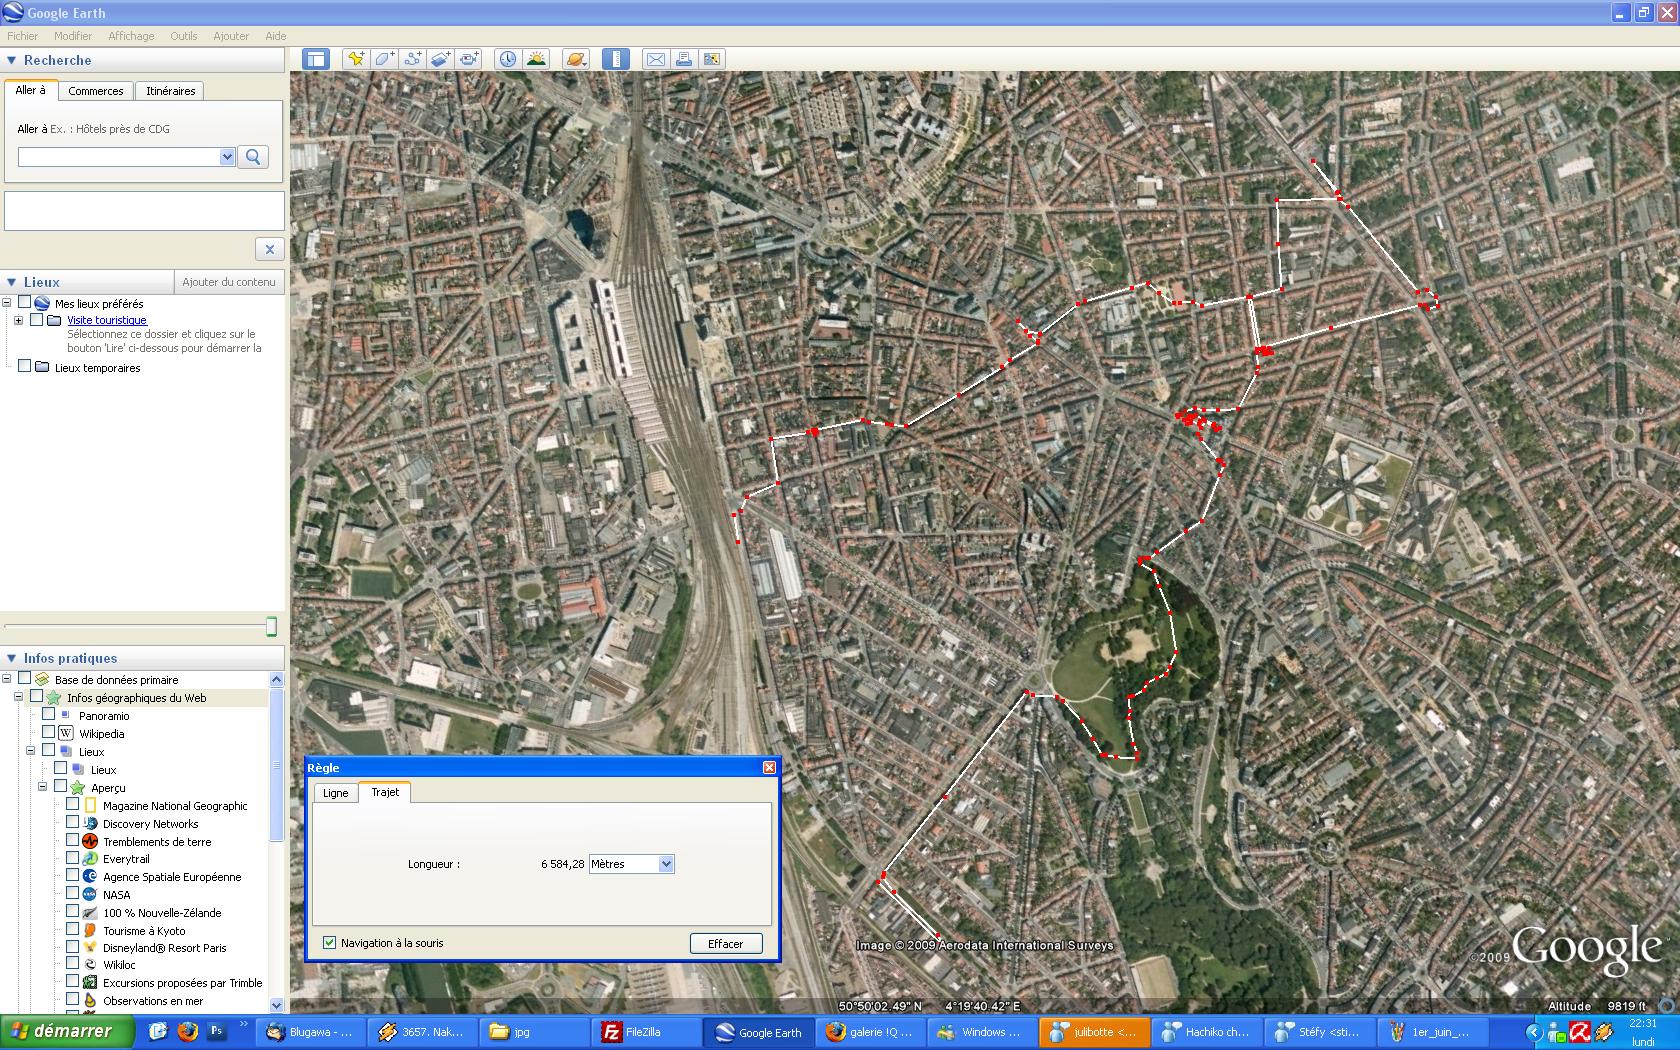Record a tour with the camera icon
The image size is (1680, 1050).
click(470, 59)
